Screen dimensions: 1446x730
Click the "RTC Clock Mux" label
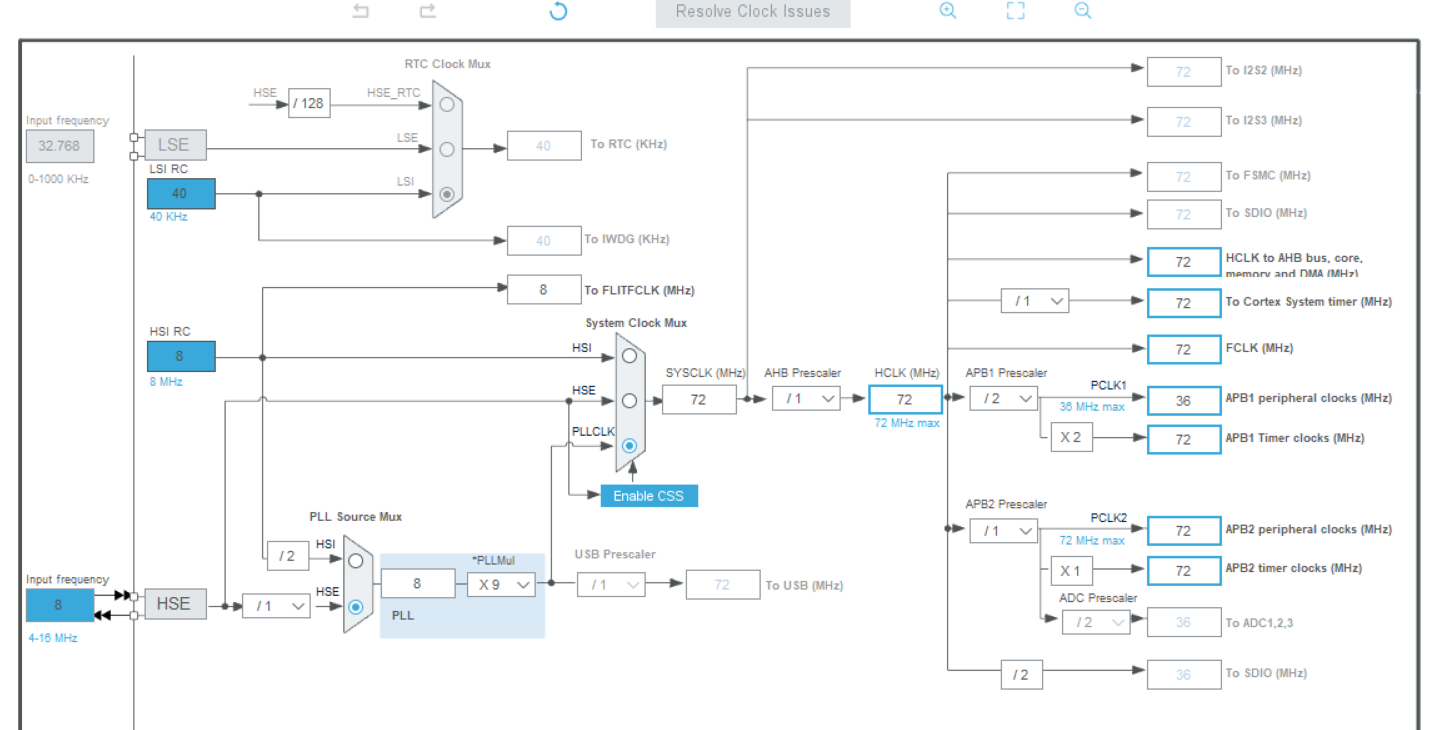pos(448,64)
